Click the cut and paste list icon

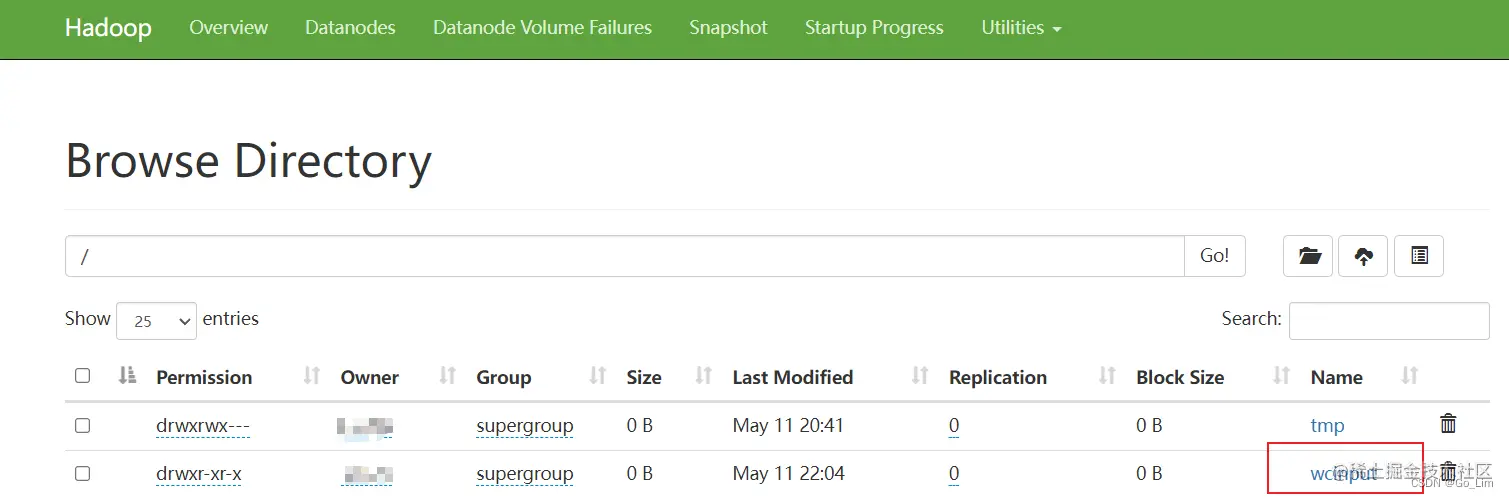pos(1419,256)
